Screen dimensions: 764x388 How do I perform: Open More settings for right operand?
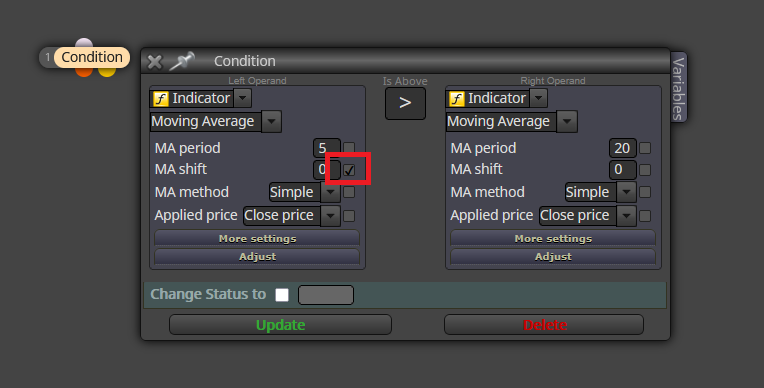[x=553, y=238]
